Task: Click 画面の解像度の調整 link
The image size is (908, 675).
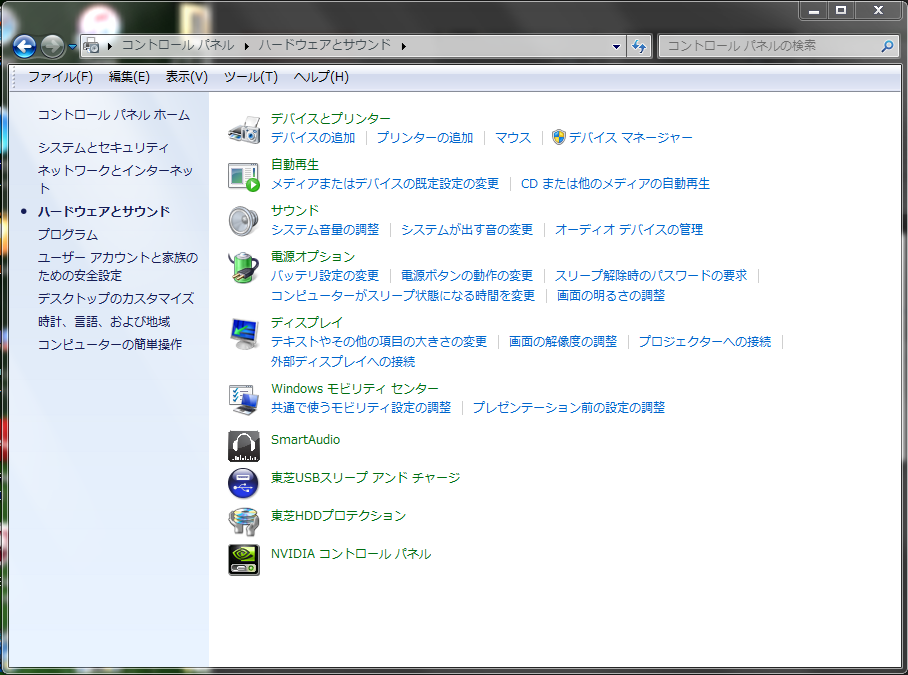Action: pyautogui.click(x=563, y=342)
